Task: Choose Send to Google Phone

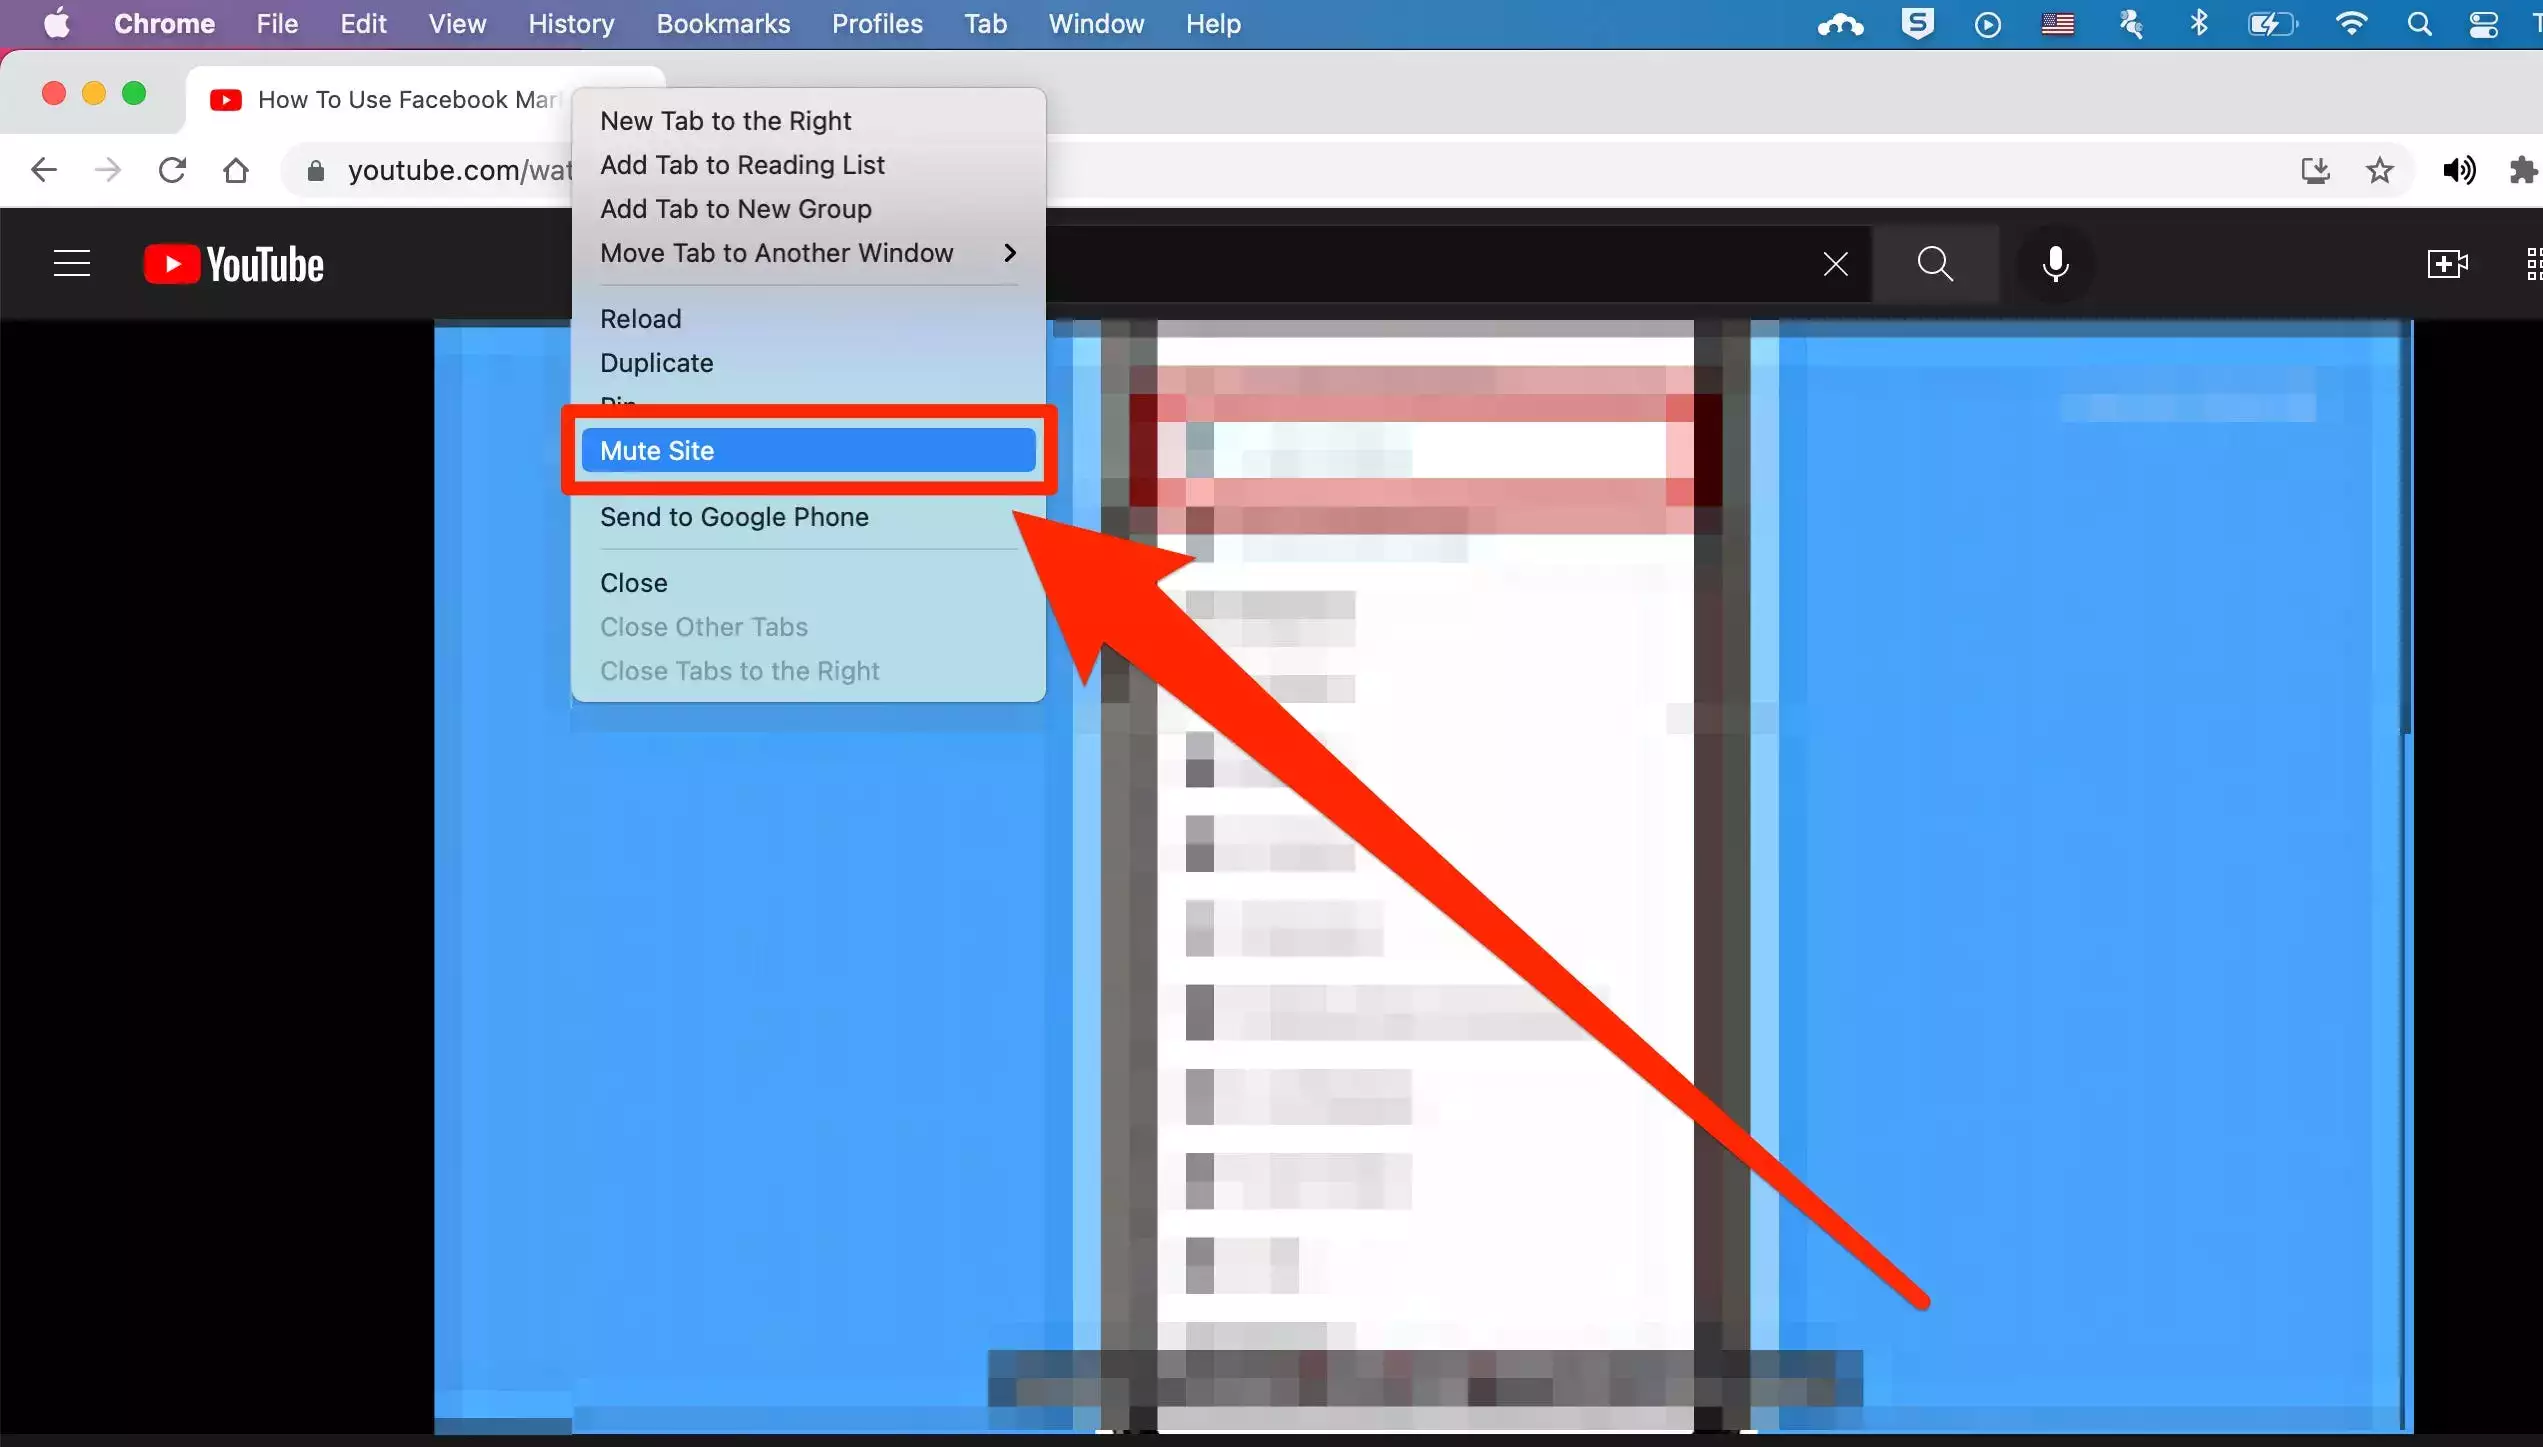Action: pyautogui.click(x=808, y=517)
